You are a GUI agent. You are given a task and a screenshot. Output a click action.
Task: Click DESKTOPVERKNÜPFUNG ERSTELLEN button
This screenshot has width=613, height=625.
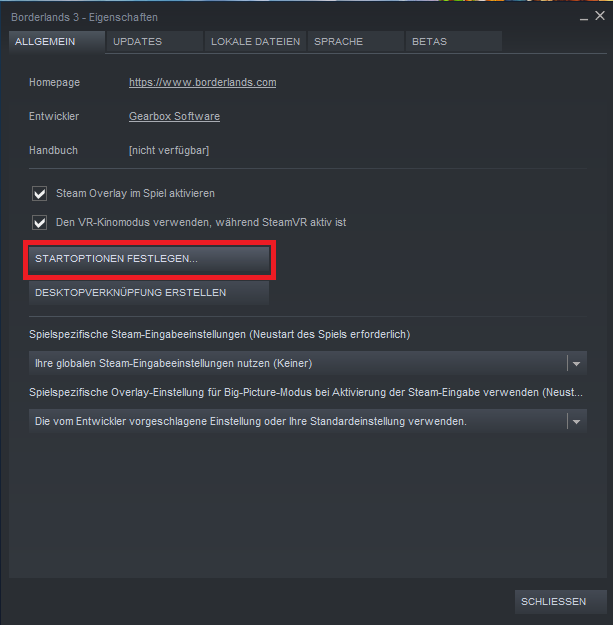(x=149, y=293)
